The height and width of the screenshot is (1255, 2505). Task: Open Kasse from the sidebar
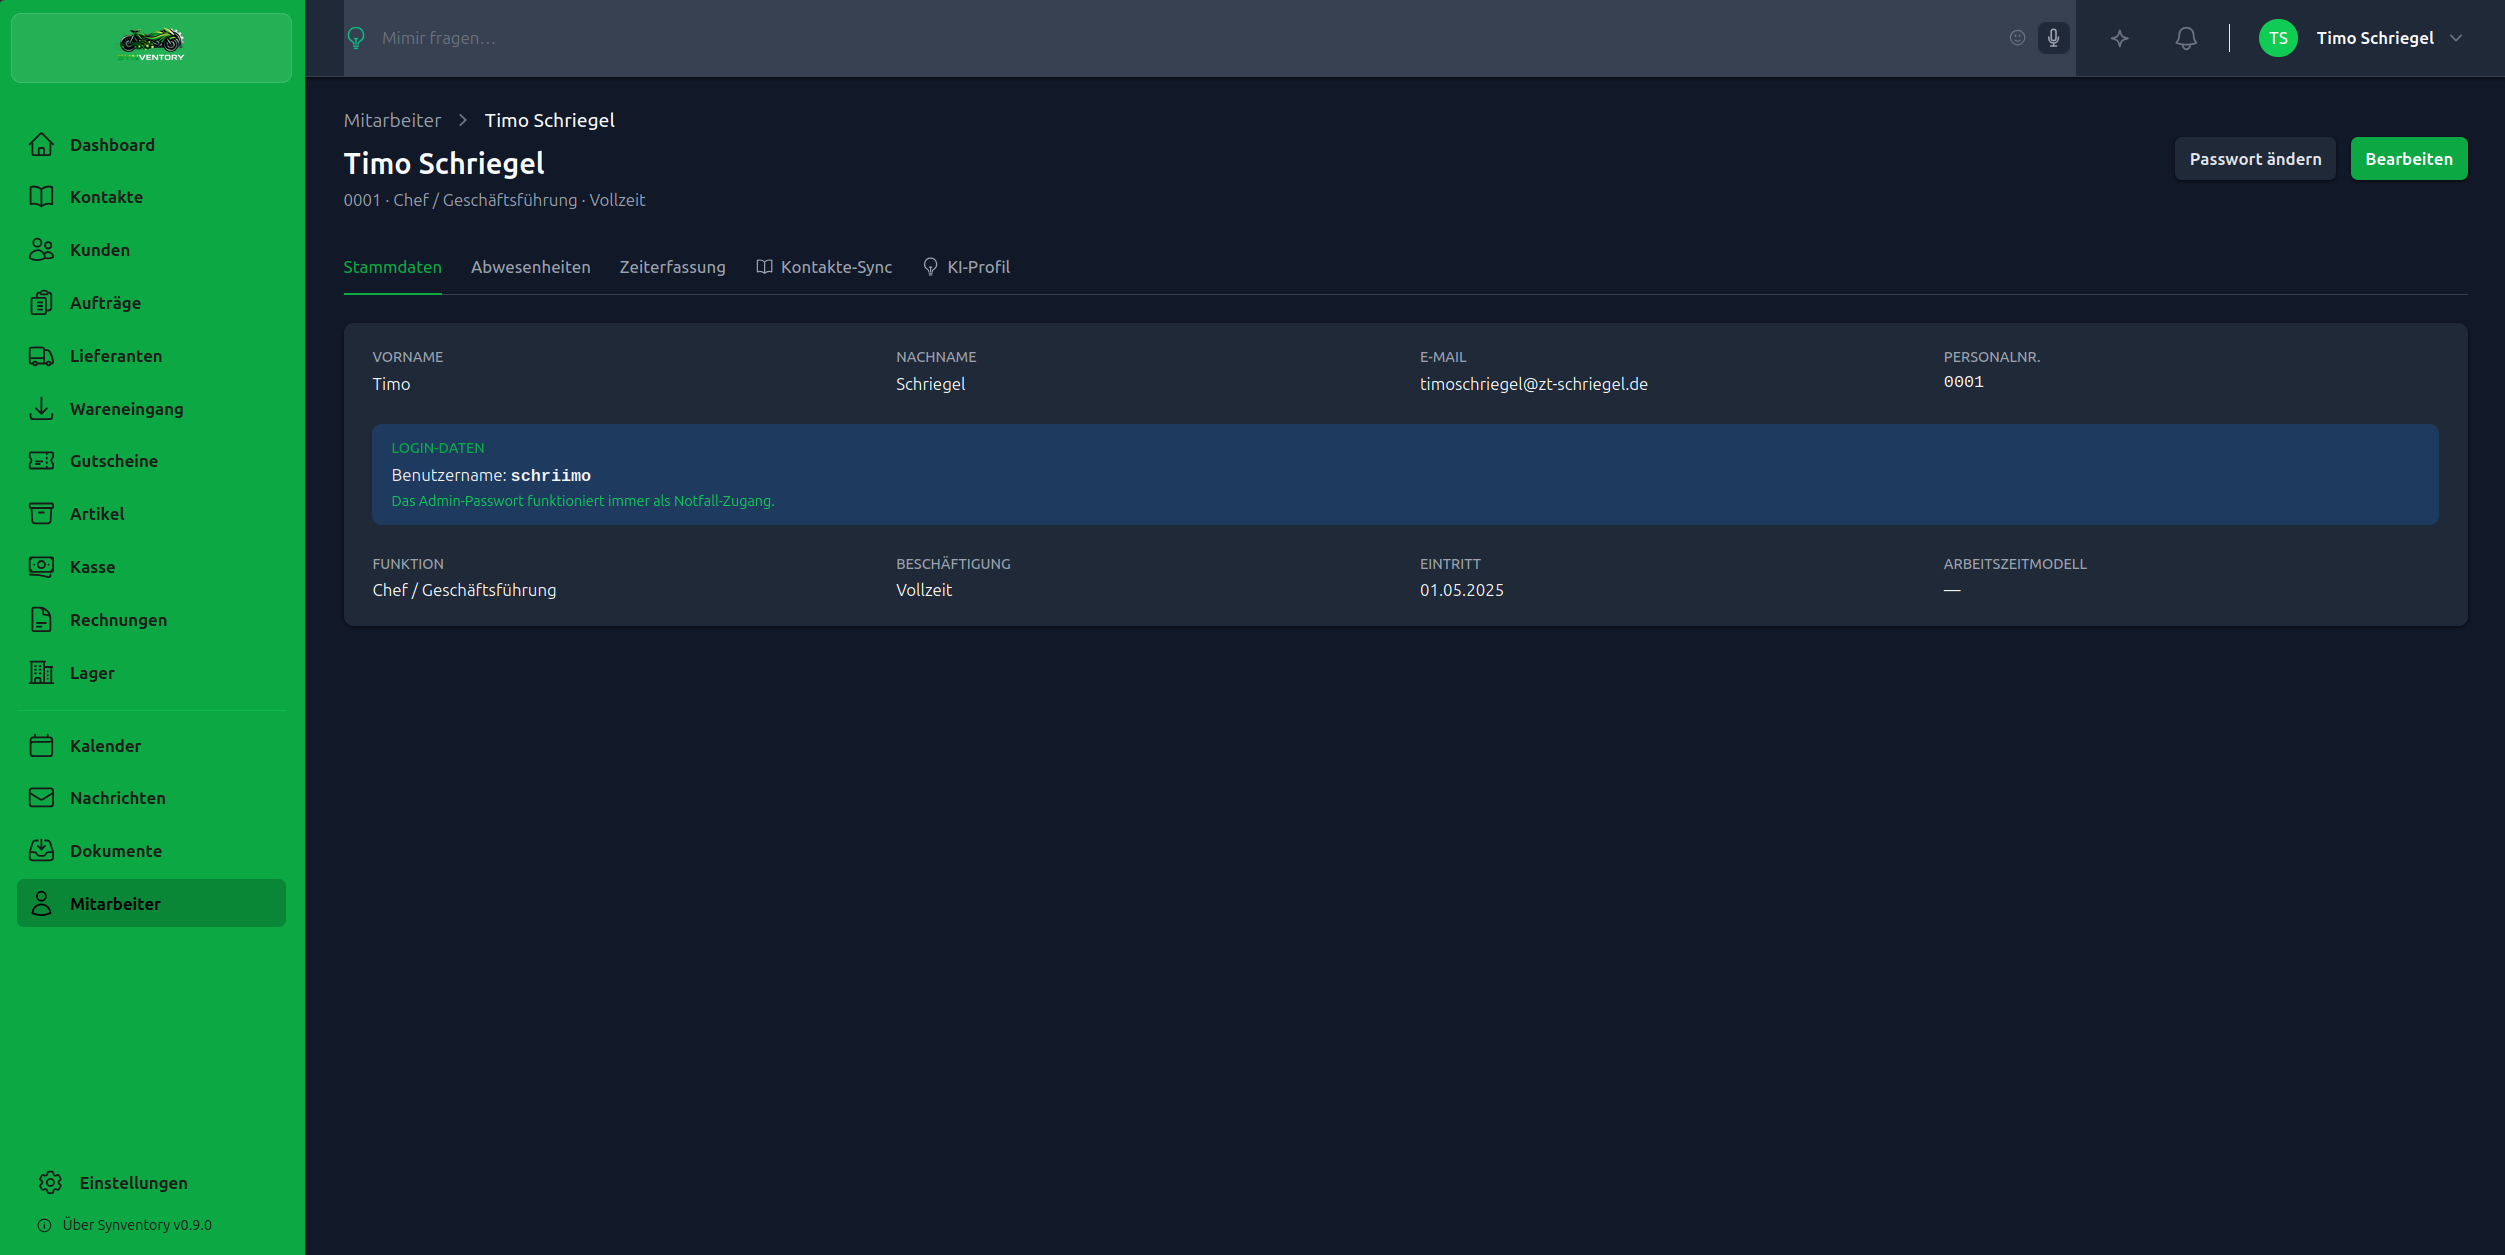pyautogui.click(x=92, y=567)
